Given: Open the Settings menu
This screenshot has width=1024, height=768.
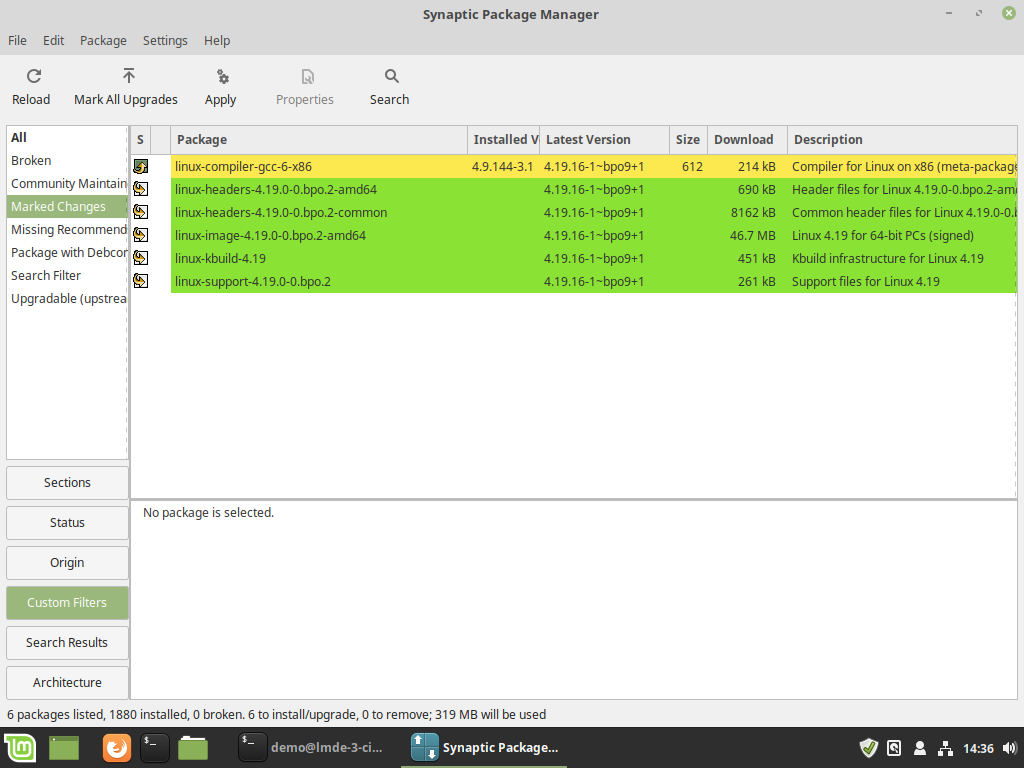Looking at the screenshot, I should click(x=165, y=40).
